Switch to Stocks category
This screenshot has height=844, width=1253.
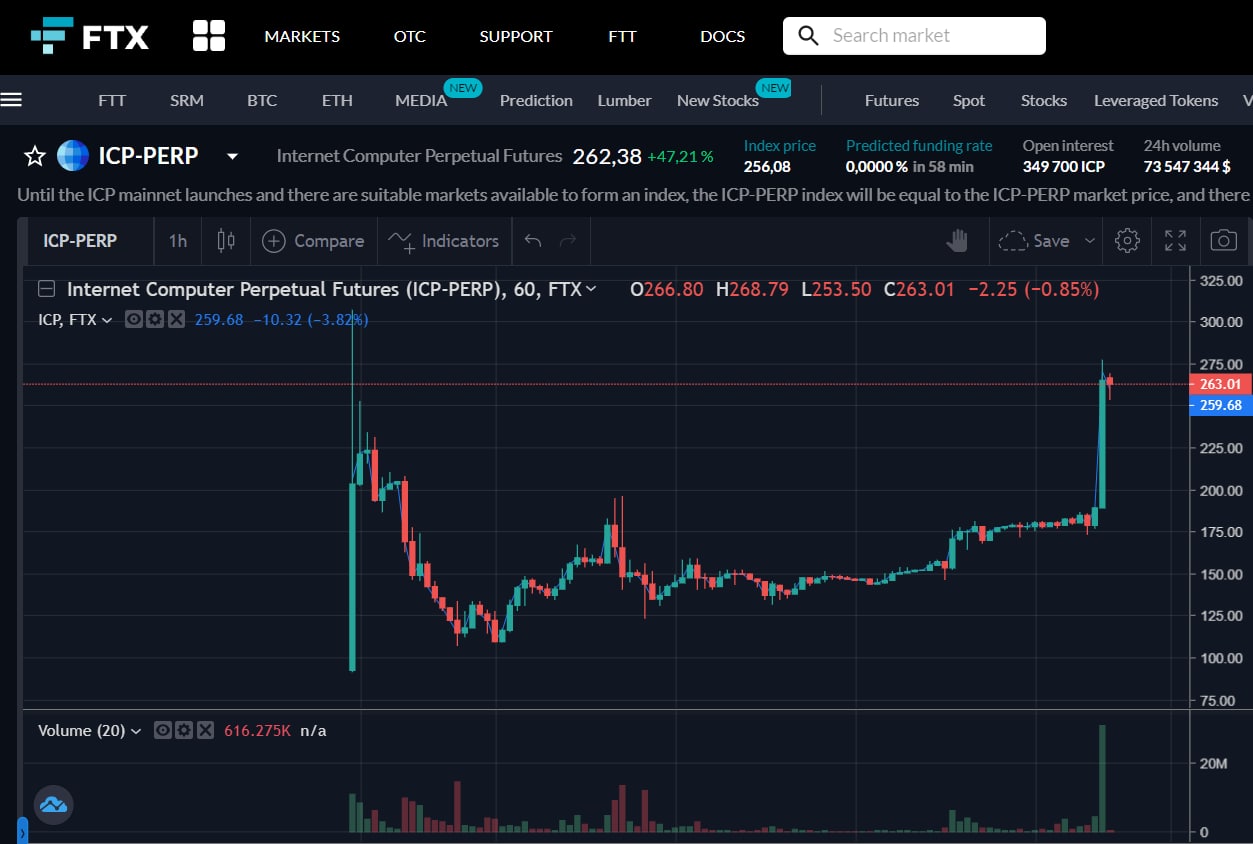point(1044,100)
